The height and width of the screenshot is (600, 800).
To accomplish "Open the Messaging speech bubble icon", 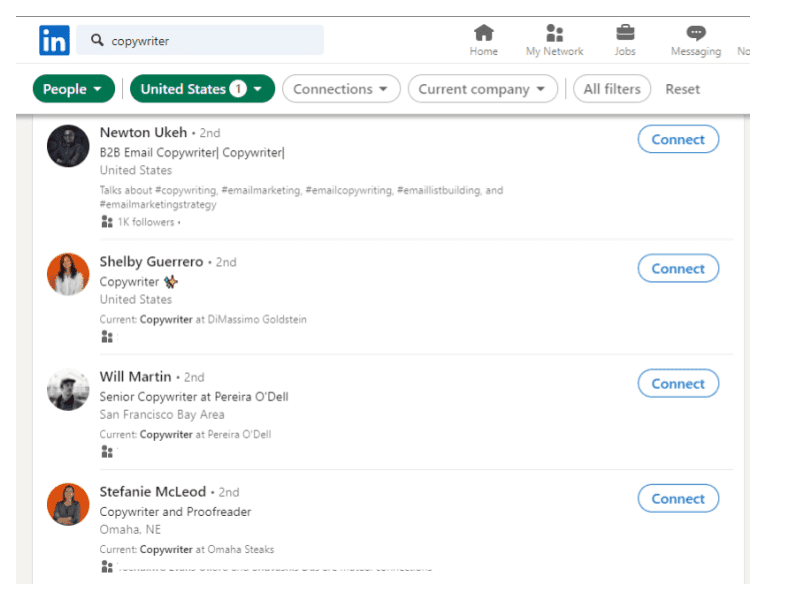I will (696, 34).
